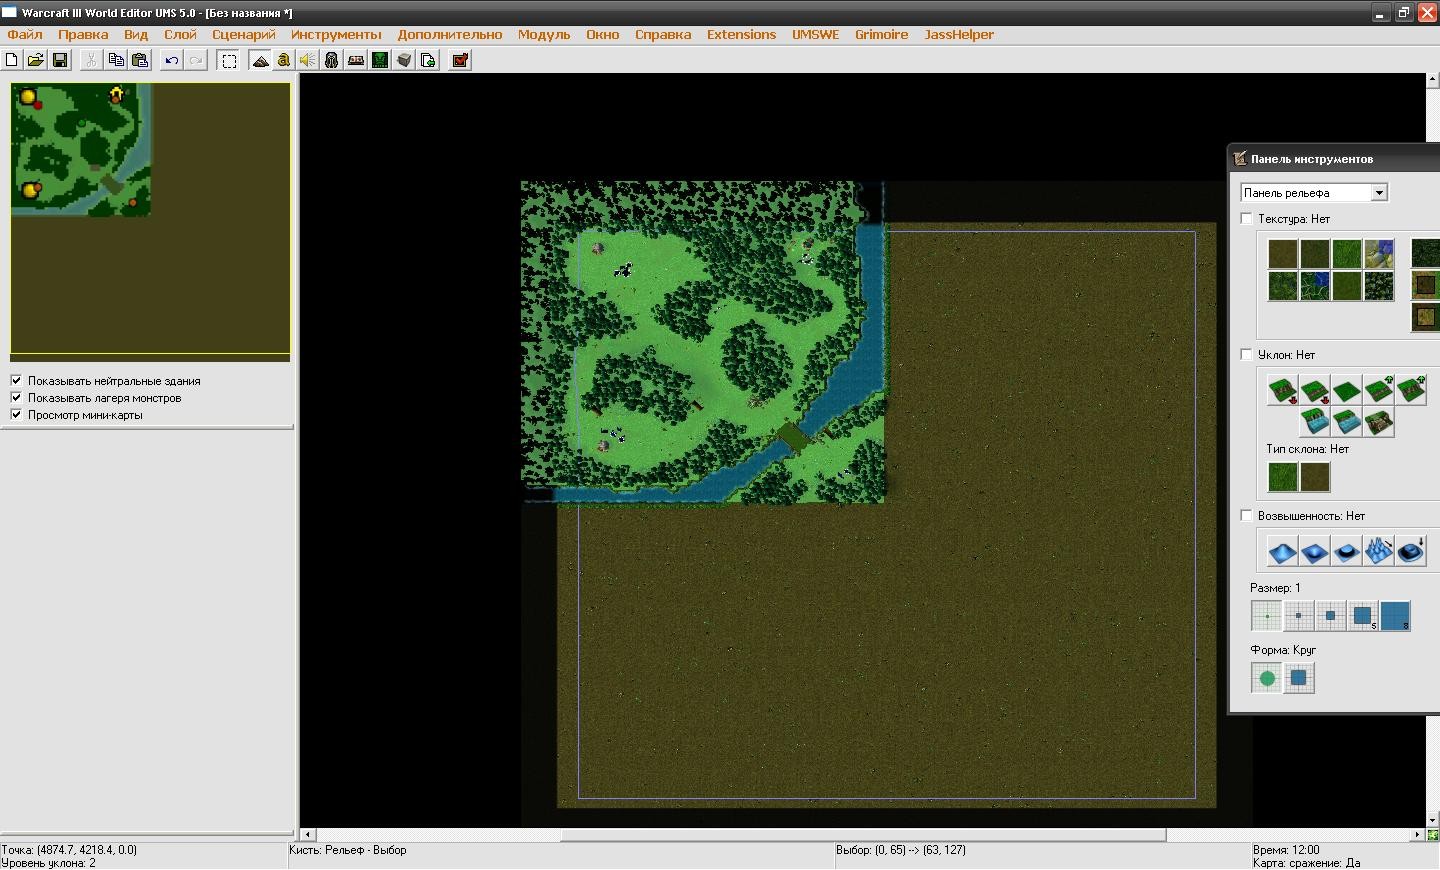
Task: Open the Campaign Editor icon
Action: tap(356, 60)
